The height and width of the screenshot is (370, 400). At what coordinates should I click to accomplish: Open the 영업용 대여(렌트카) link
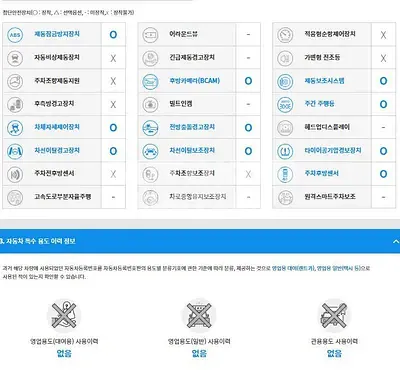click(293, 268)
